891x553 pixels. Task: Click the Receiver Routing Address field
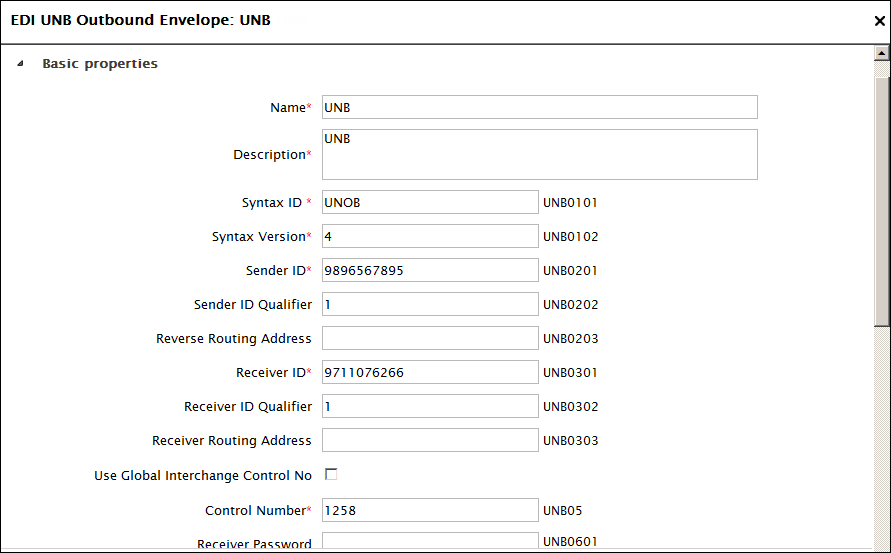point(430,441)
